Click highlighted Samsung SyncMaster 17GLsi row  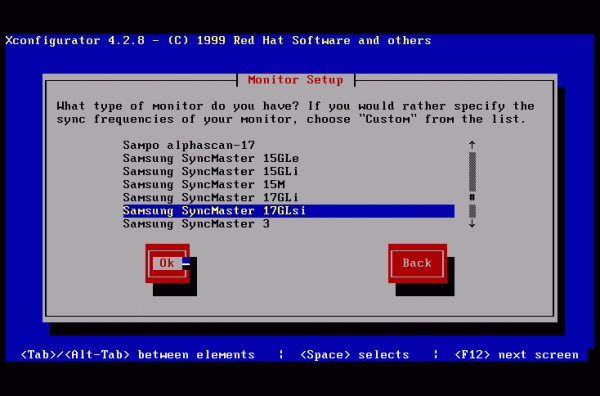coord(289,211)
